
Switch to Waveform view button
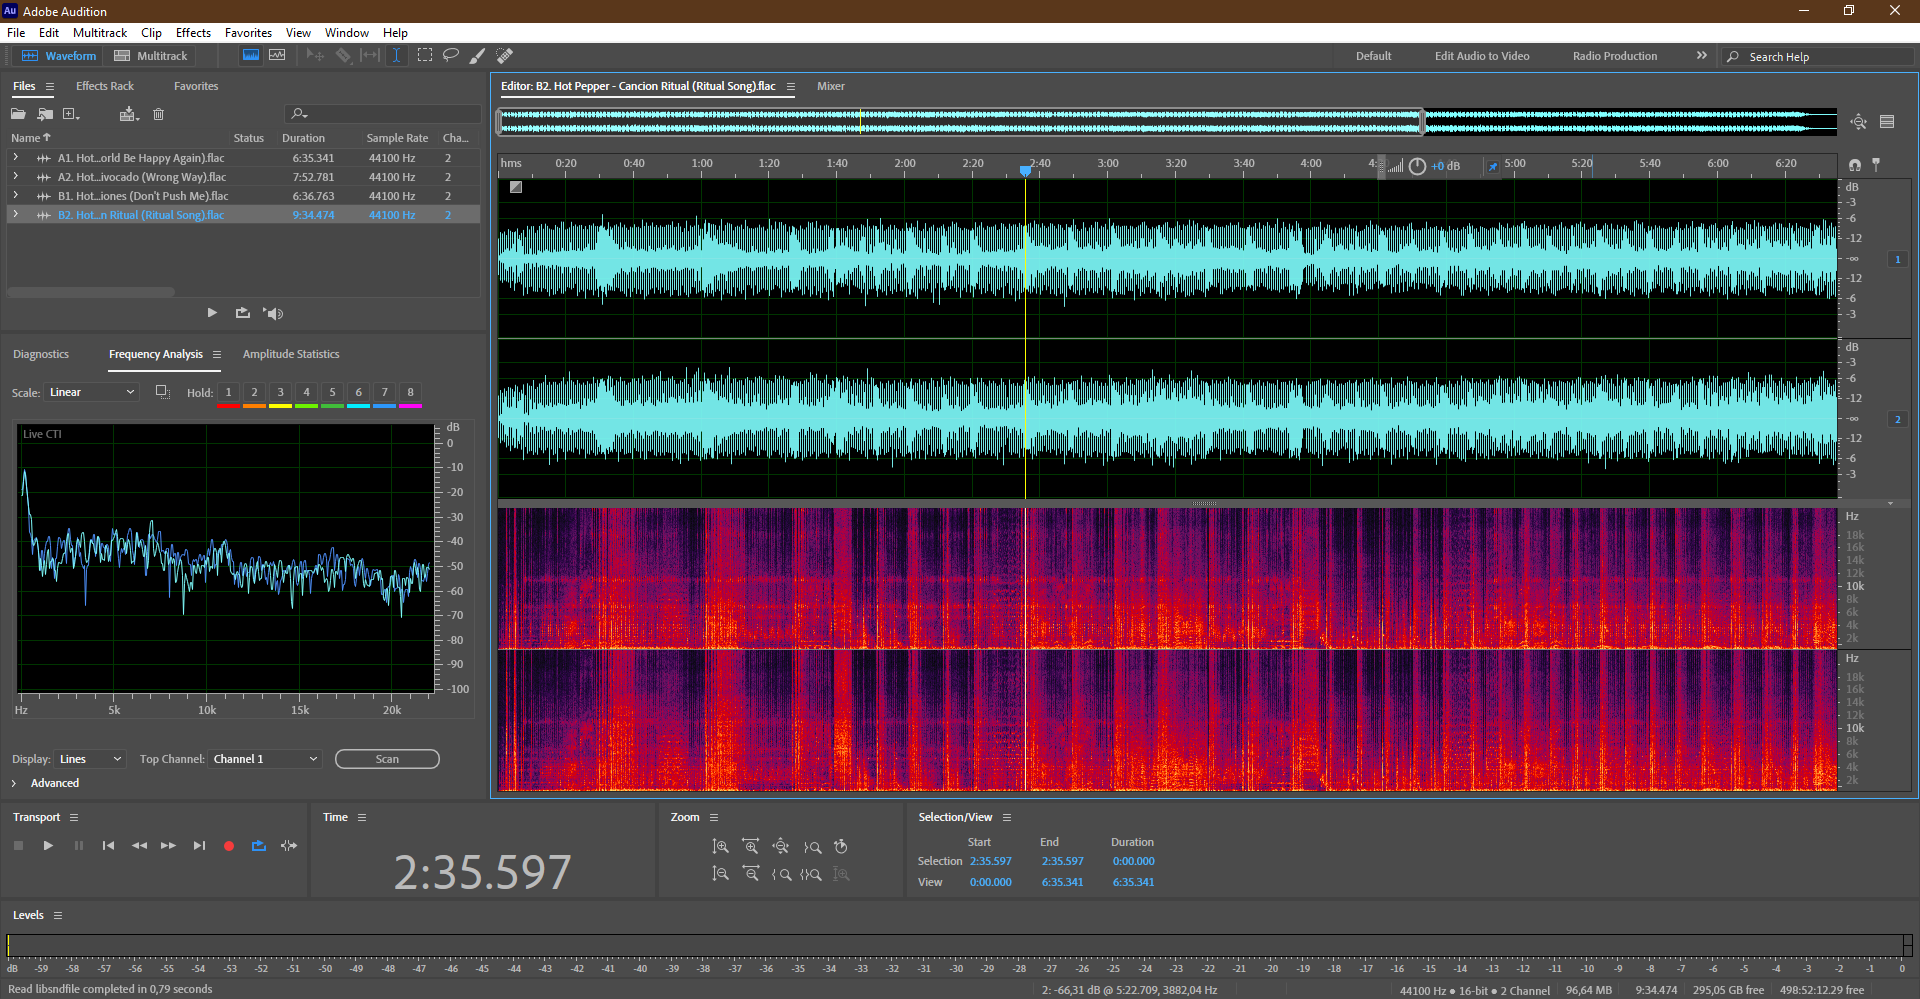click(x=59, y=56)
